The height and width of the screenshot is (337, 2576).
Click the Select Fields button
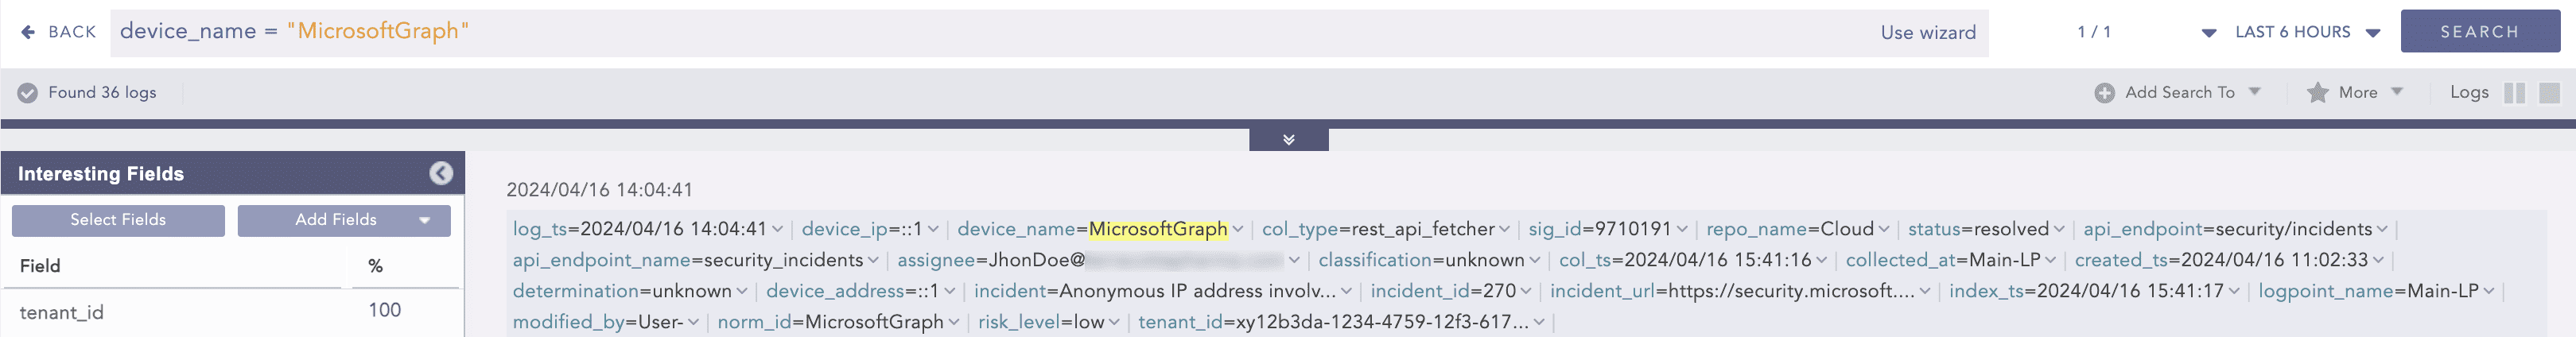(118, 220)
